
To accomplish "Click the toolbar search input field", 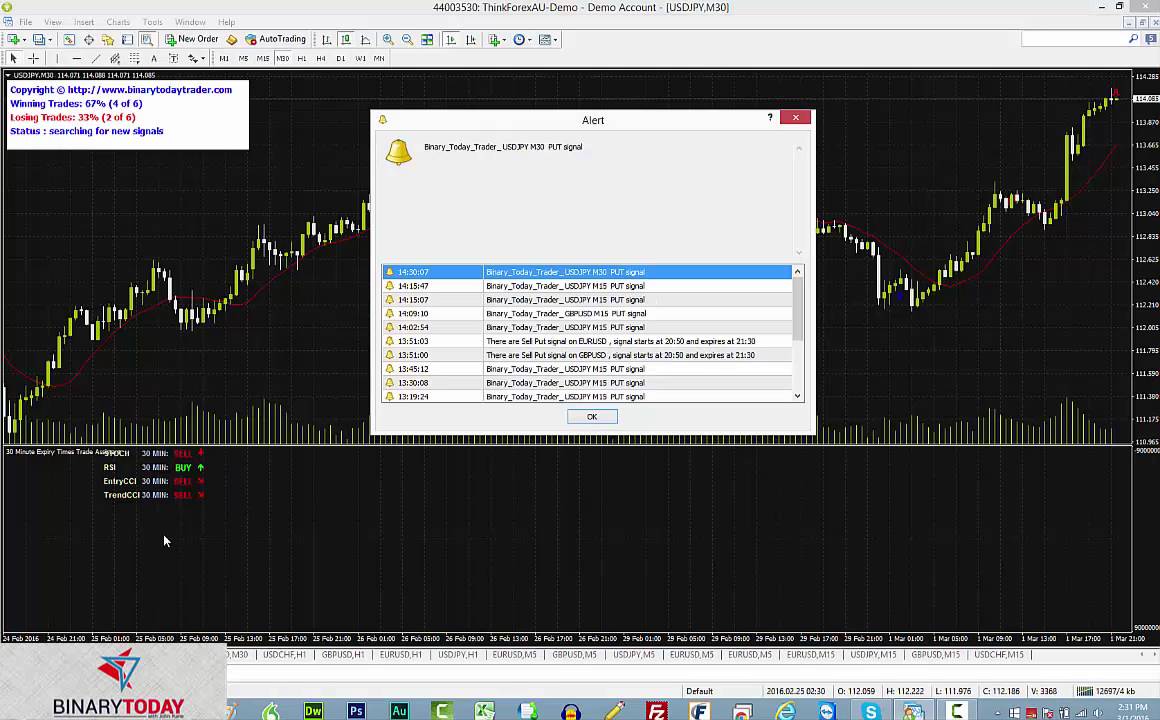I will pyautogui.click(x=1073, y=38).
